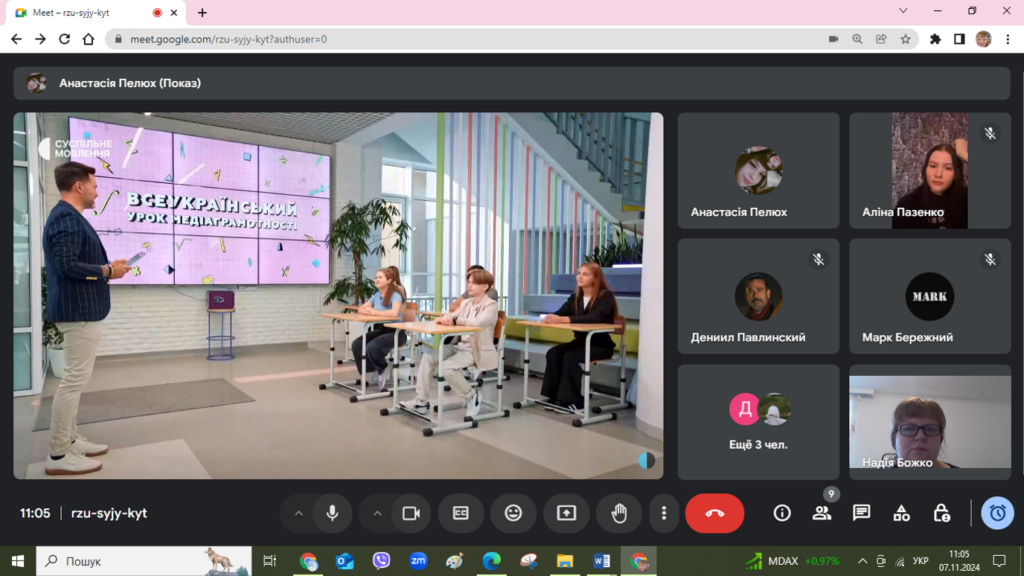Go back in the browser
1024x576 pixels.
[x=16, y=39]
